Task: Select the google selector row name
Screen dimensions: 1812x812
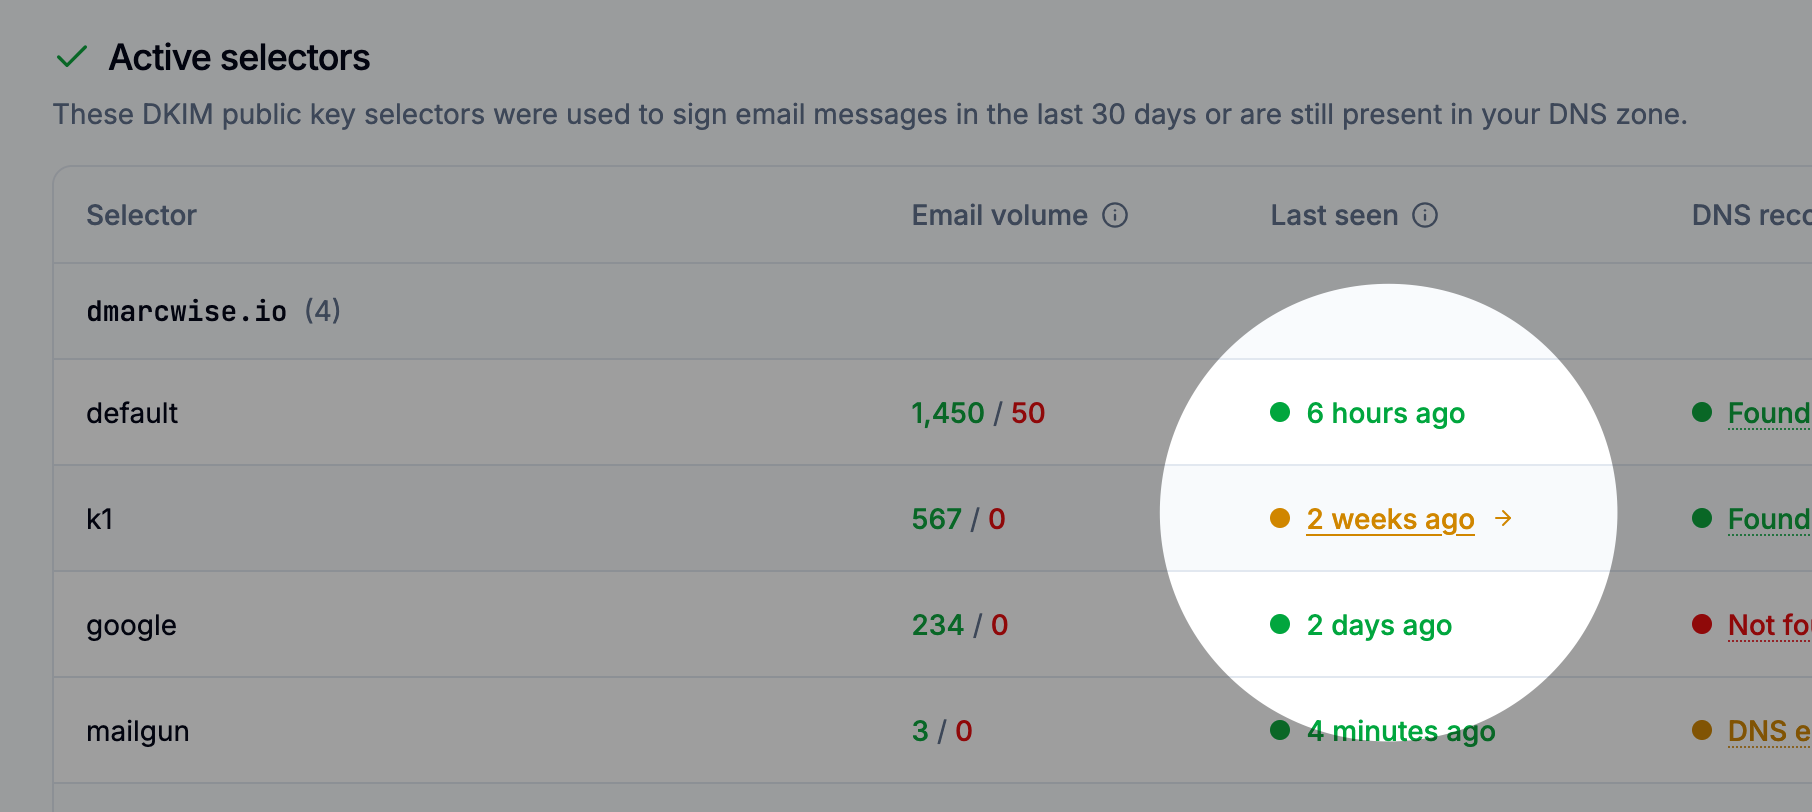Action: pyautogui.click(x=131, y=625)
